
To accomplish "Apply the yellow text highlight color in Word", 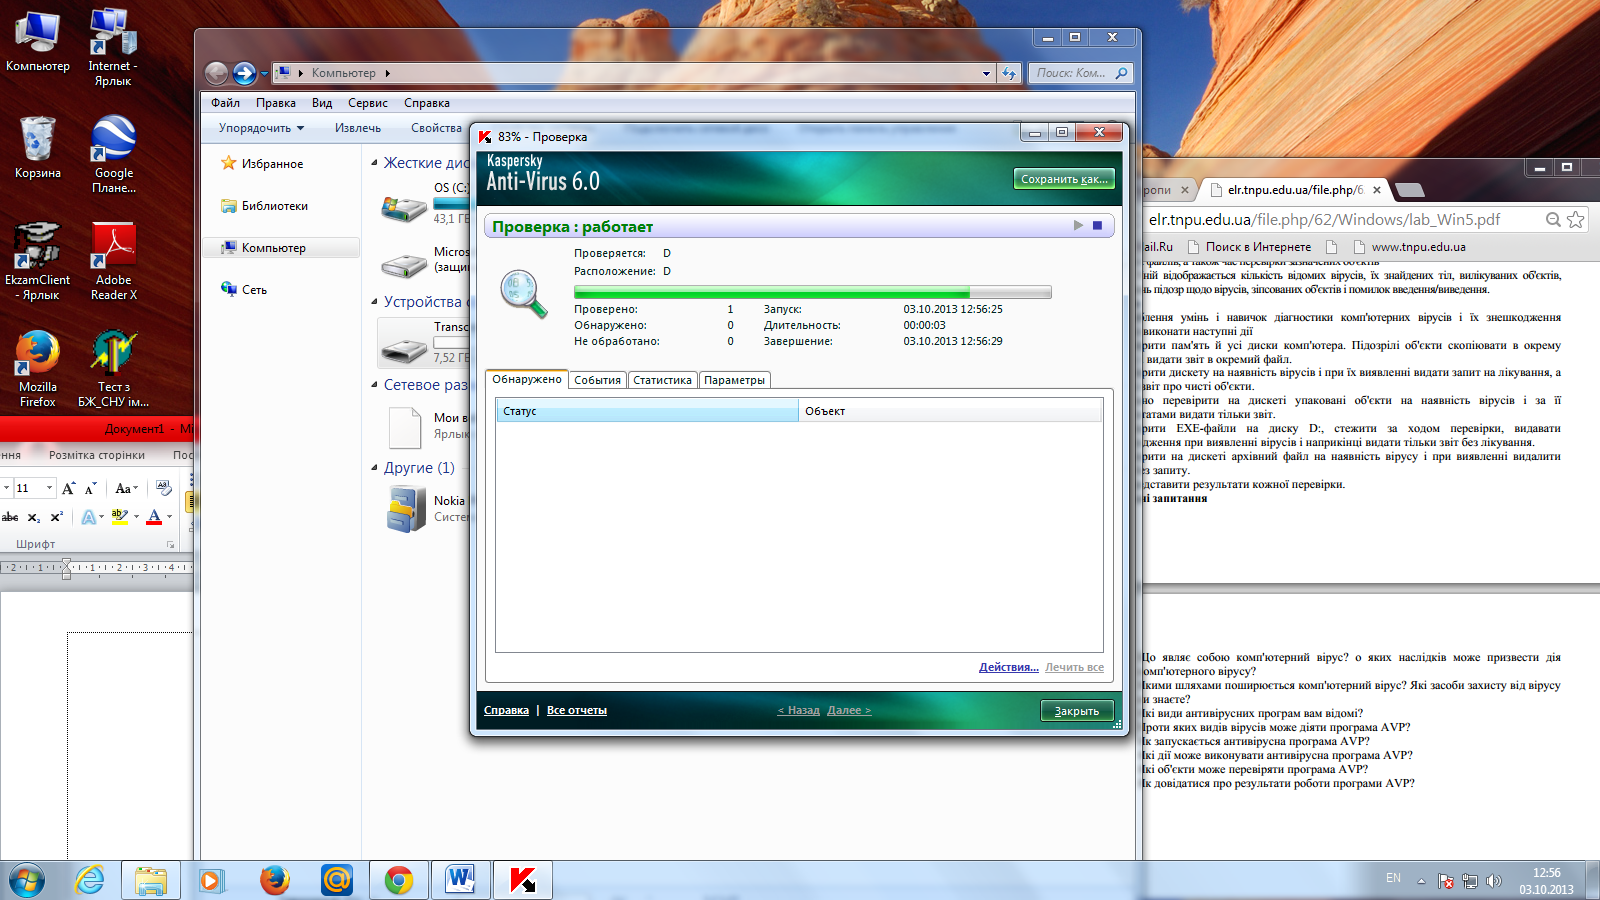I will [119, 517].
